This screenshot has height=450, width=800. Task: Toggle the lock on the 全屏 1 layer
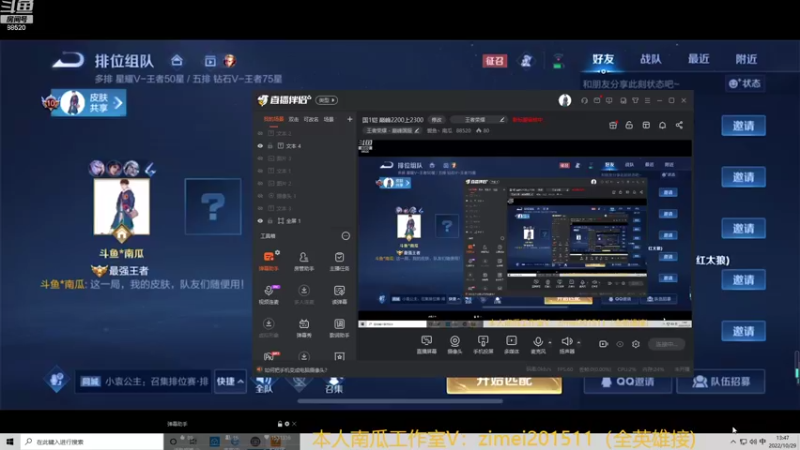tap(270, 221)
